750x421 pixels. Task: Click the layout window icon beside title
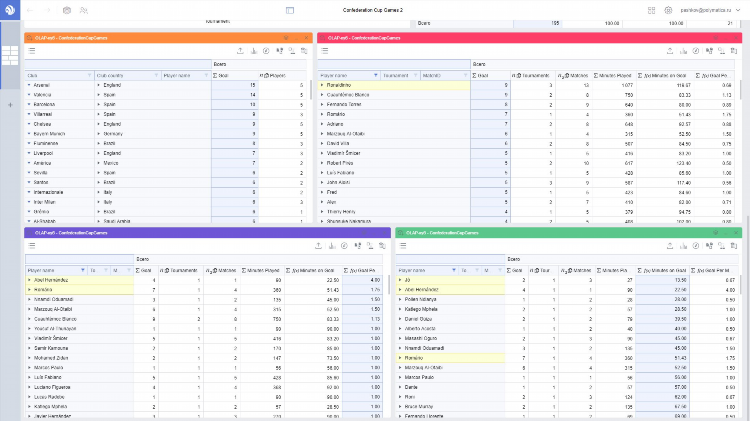click(x=290, y=10)
